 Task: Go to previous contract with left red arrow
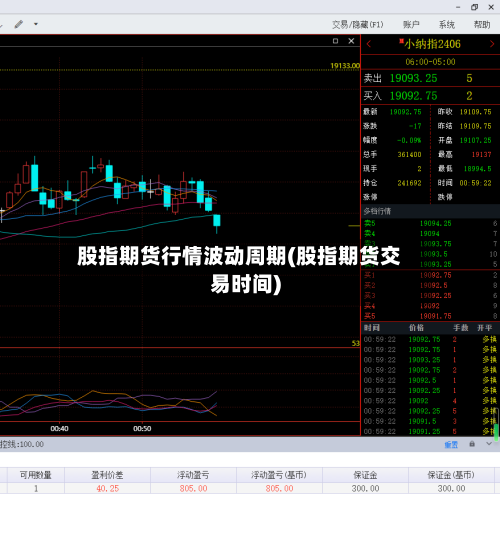click(x=369, y=44)
